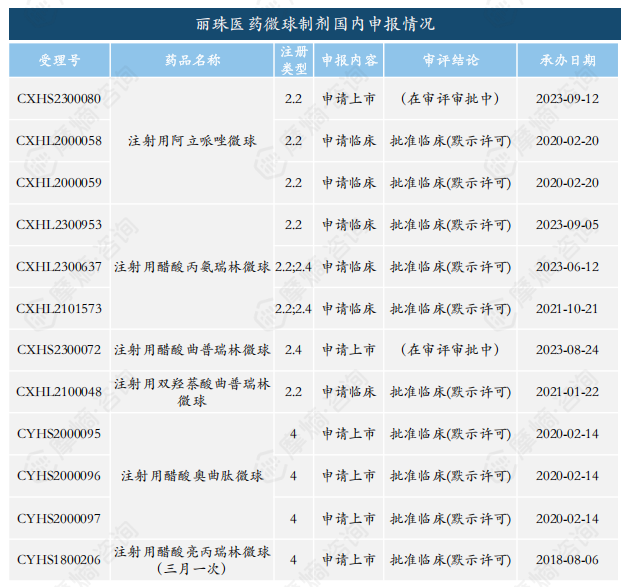
Task: Select acceptance number CXHL2300637
Action: tap(59, 267)
